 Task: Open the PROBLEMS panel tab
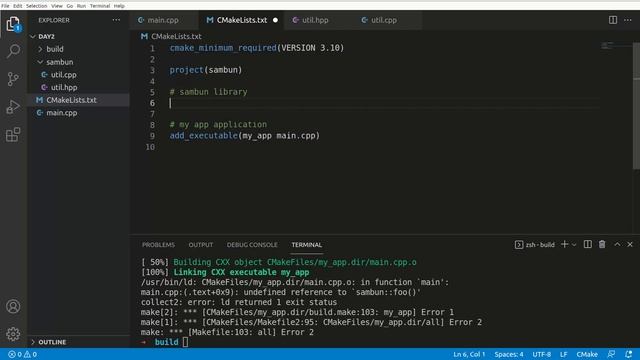[158, 245]
